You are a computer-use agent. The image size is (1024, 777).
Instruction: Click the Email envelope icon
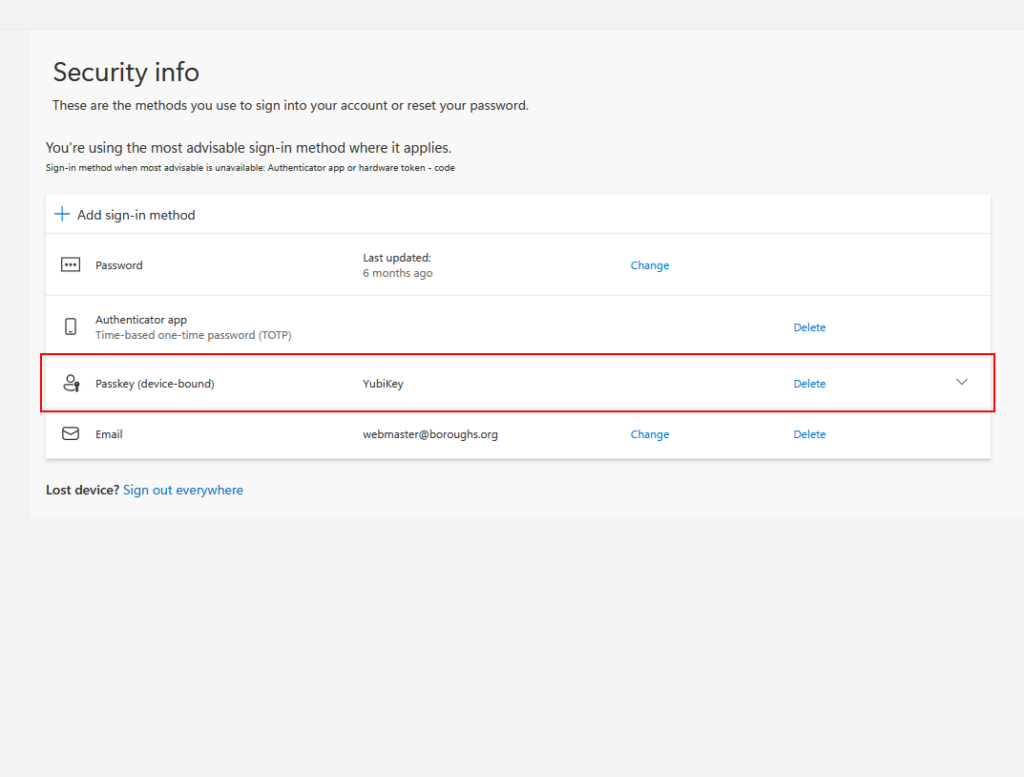pos(70,434)
